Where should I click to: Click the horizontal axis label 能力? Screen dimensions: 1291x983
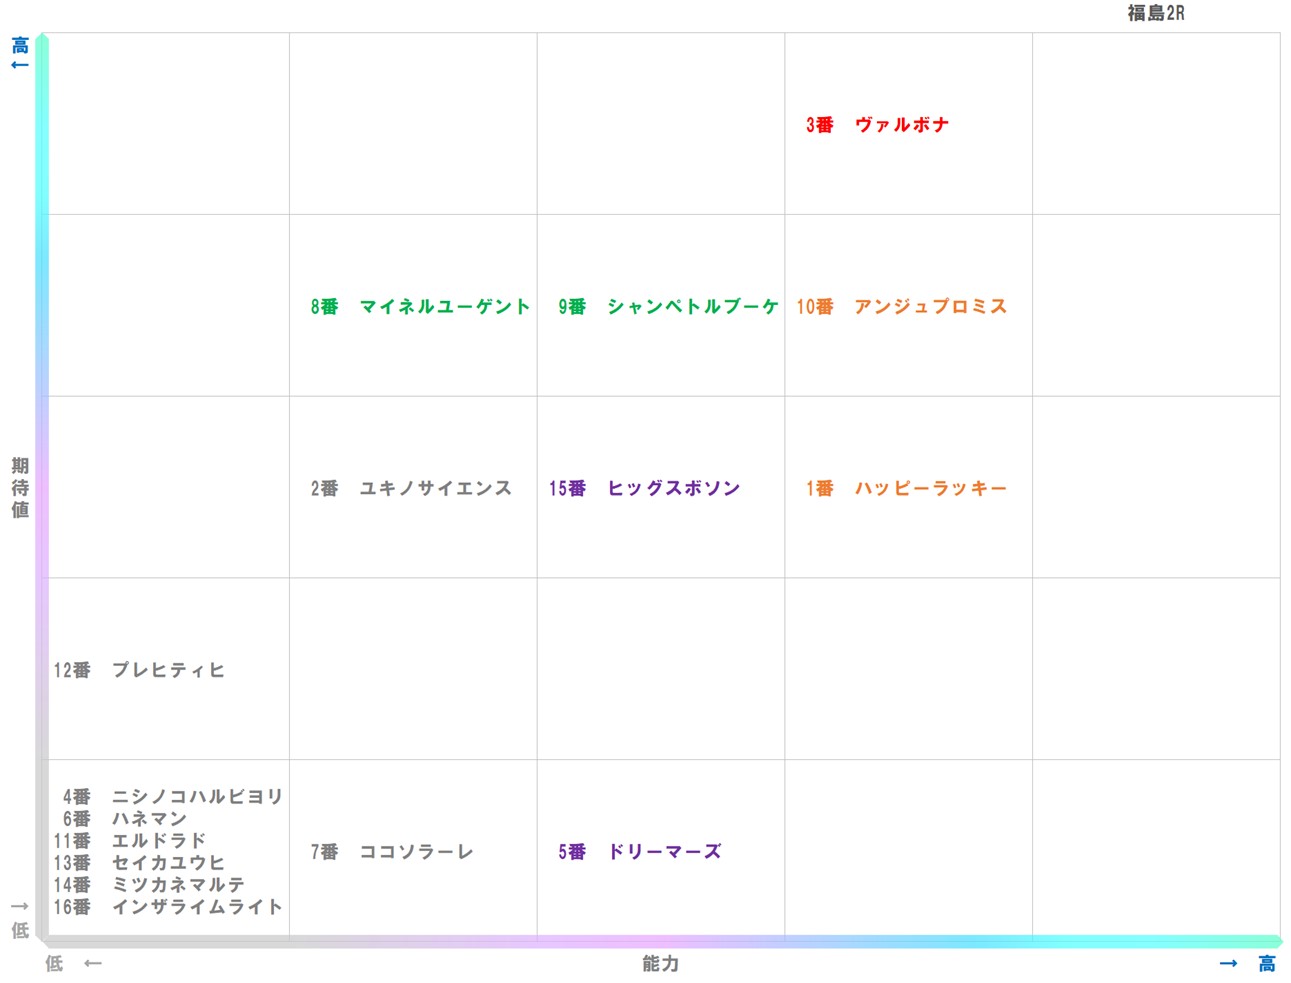659,964
